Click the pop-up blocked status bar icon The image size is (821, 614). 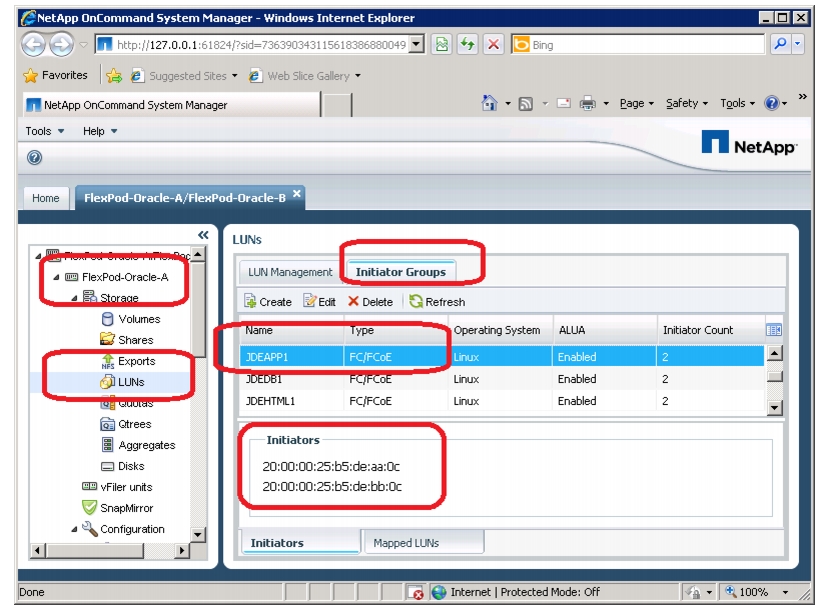(x=416, y=593)
